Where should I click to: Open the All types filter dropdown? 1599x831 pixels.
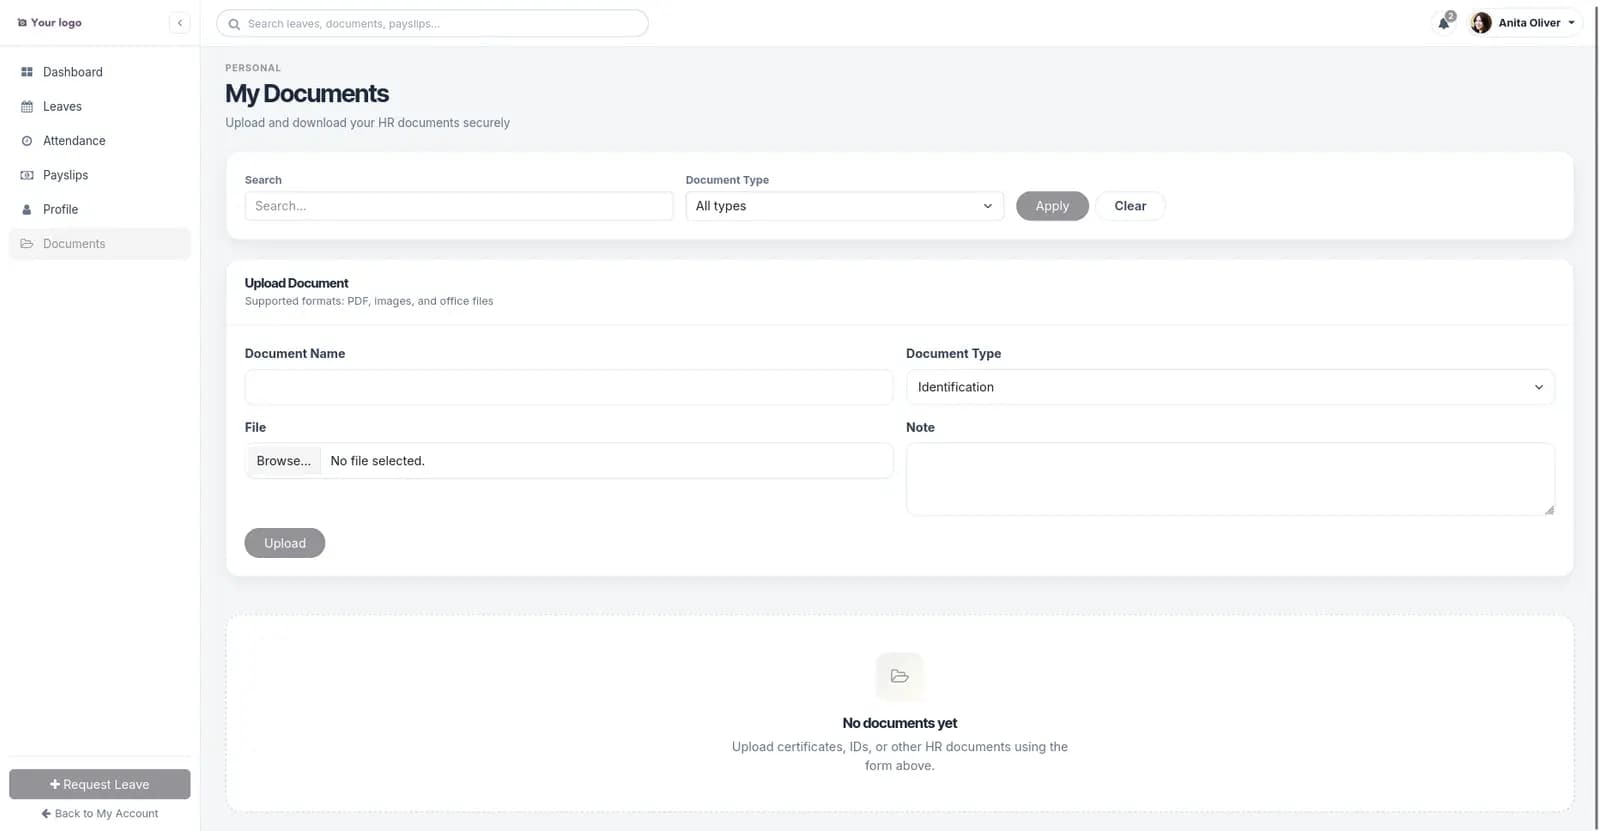click(x=844, y=206)
